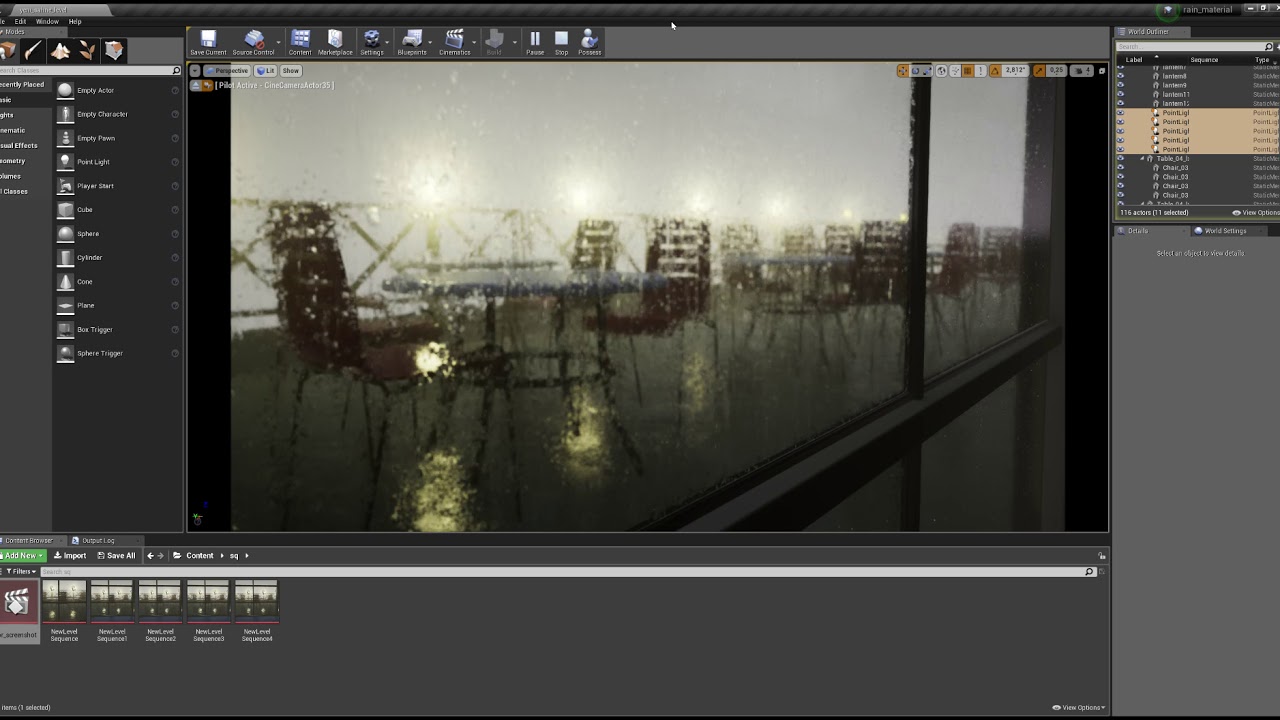Pause the simulation
Screen dimensions: 1280x720
535,42
